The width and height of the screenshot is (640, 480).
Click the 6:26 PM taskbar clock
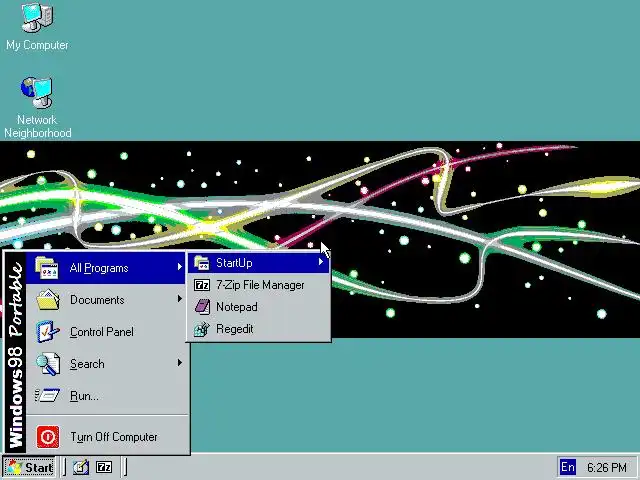click(x=607, y=467)
